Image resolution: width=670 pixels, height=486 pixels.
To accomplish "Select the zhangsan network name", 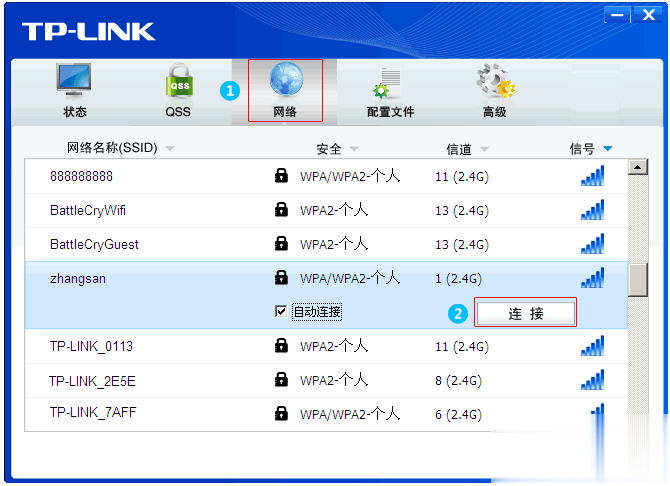I will pyautogui.click(x=77, y=279).
